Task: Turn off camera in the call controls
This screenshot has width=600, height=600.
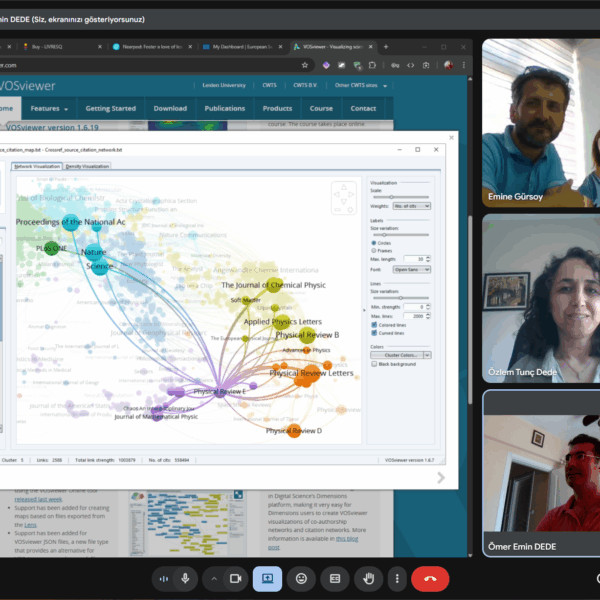Action: [x=236, y=578]
